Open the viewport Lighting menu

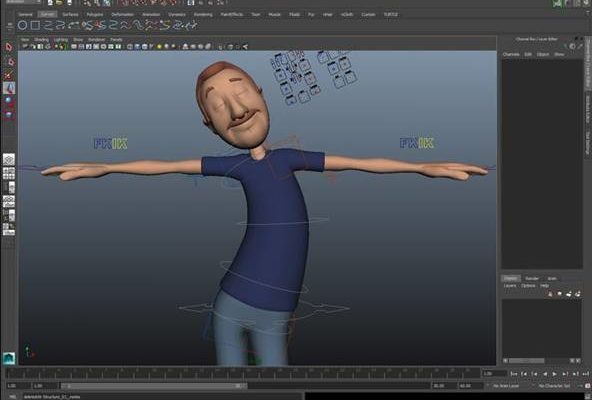[61, 39]
